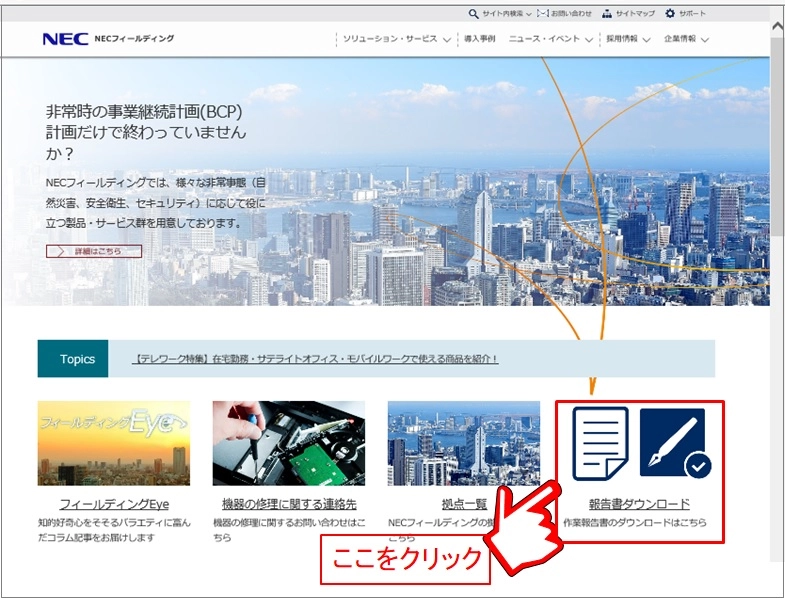Open the テレワーク特集 topics link

pos(315,359)
